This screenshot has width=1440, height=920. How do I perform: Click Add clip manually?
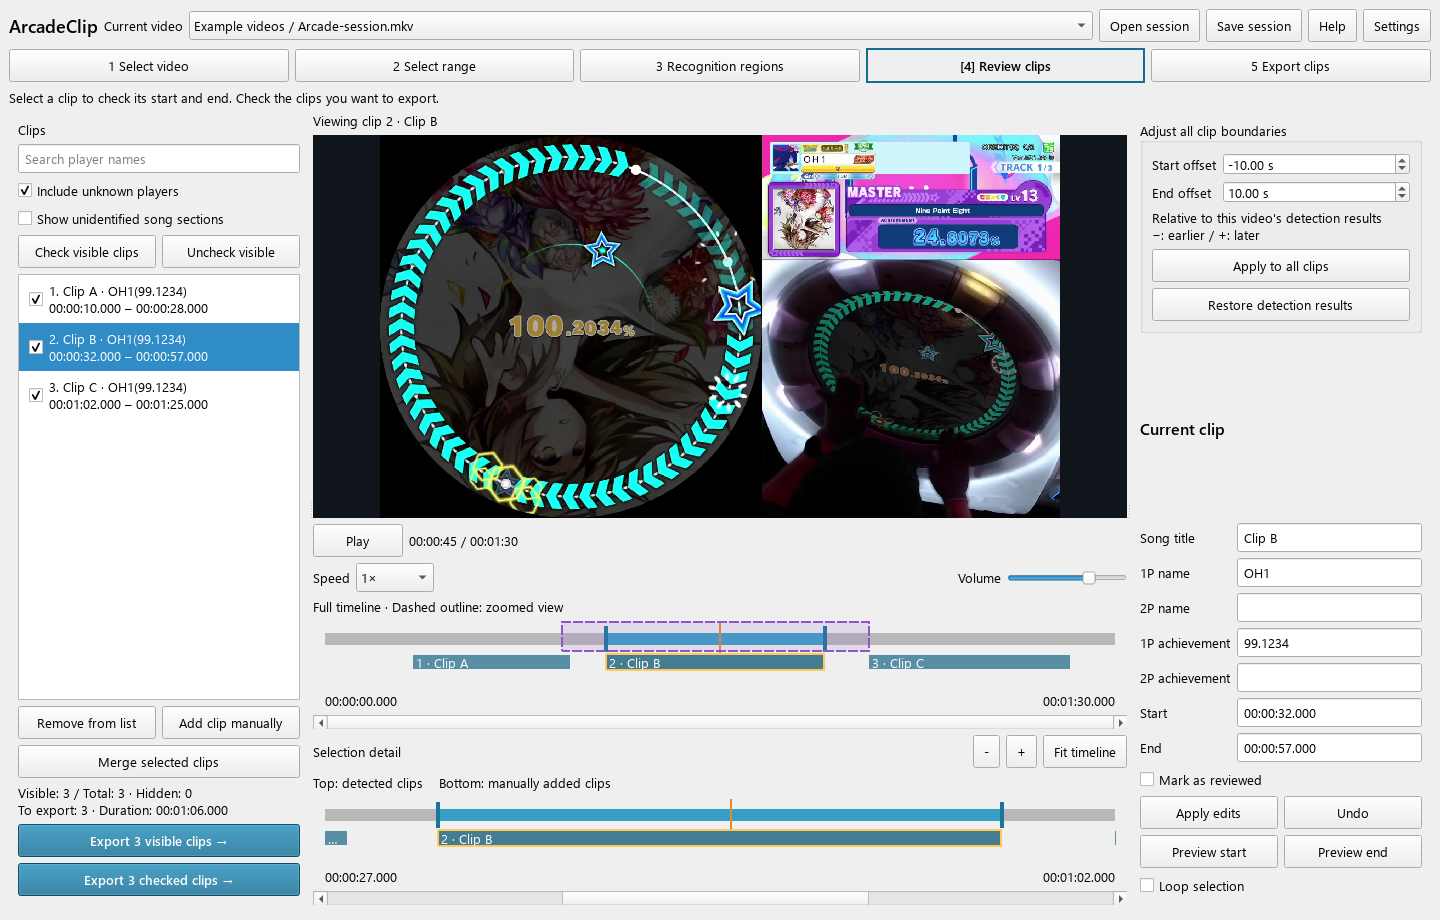pyautogui.click(x=231, y=723)
